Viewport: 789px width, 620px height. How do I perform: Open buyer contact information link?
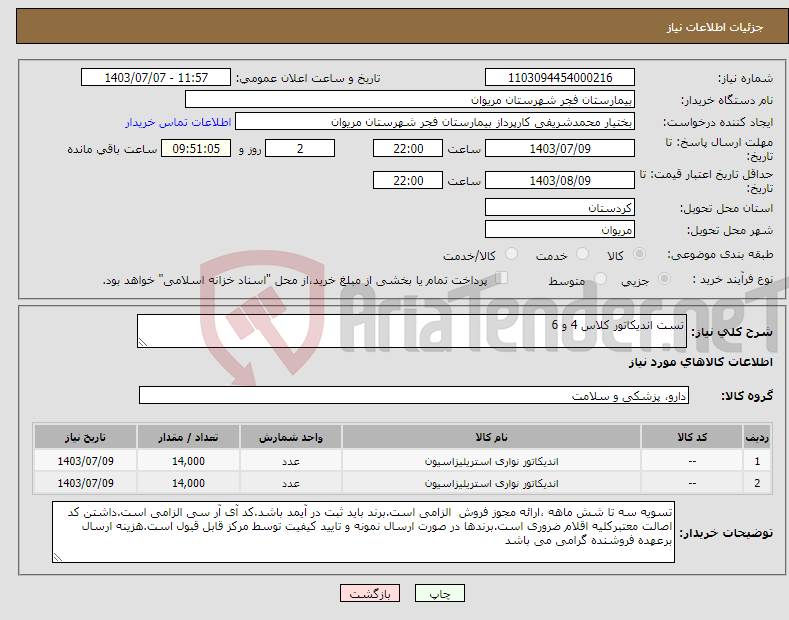pyautogui.click(x=178, y=122)
